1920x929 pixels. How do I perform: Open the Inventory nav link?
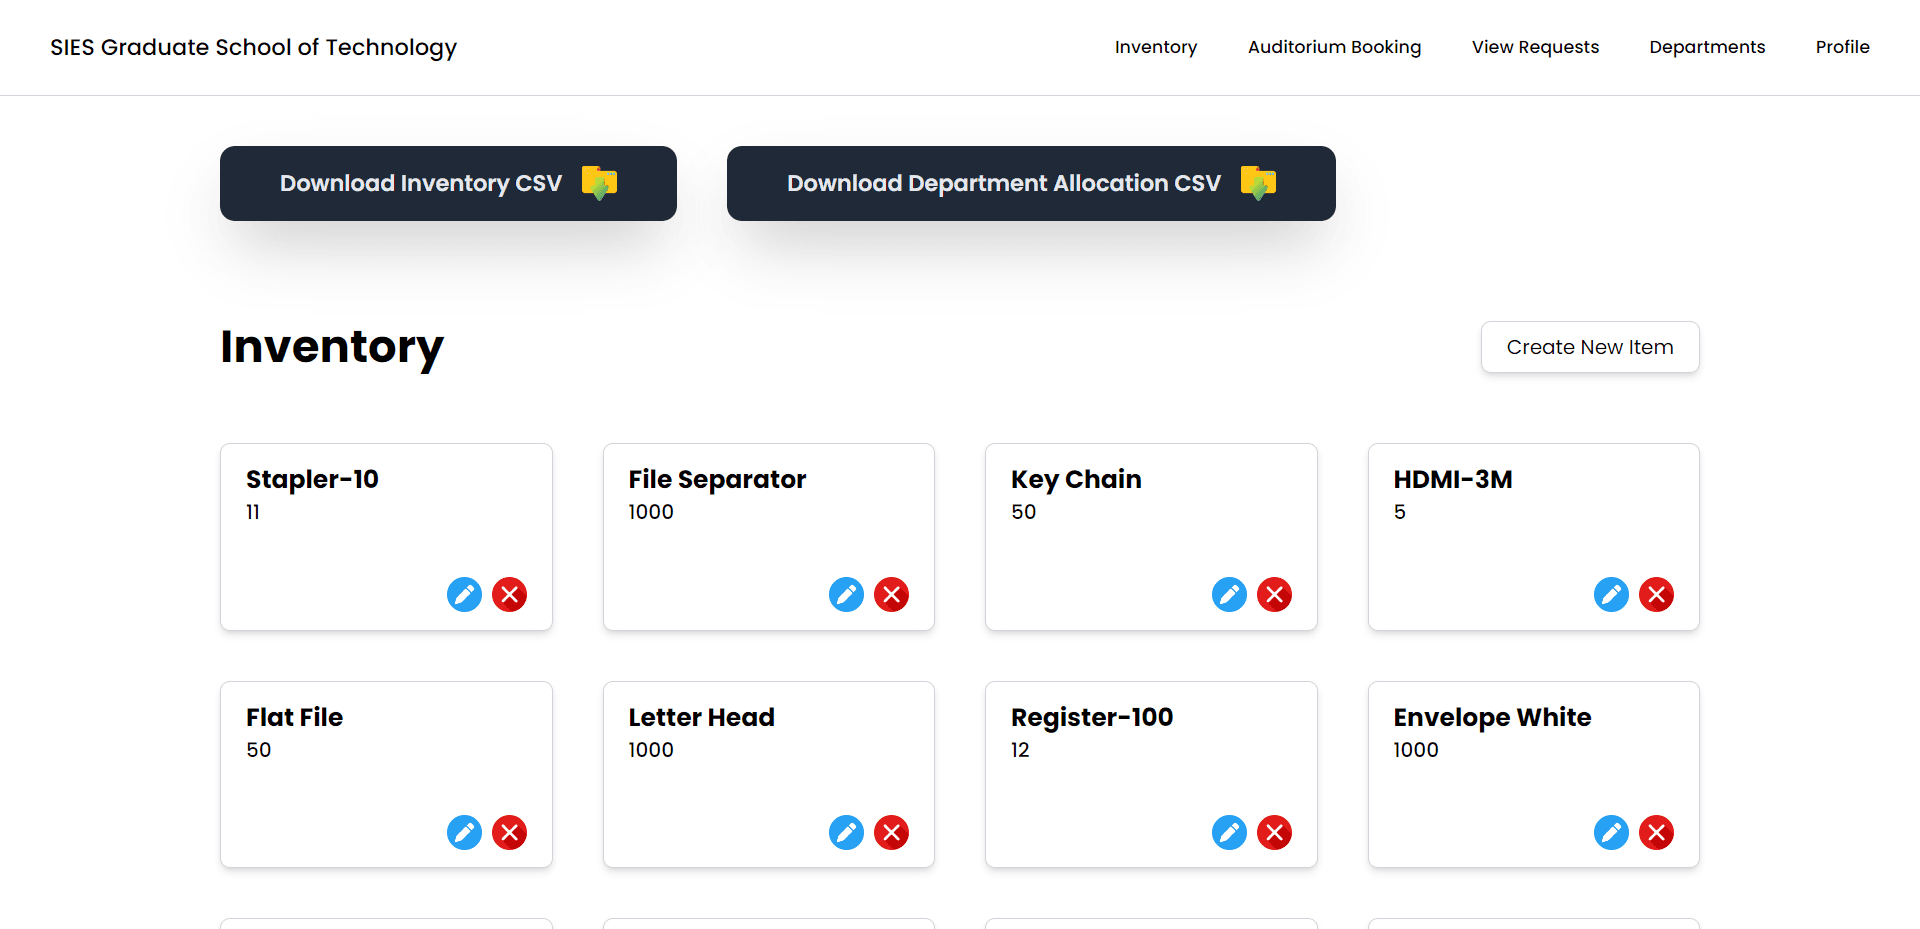pos(1156,47)
